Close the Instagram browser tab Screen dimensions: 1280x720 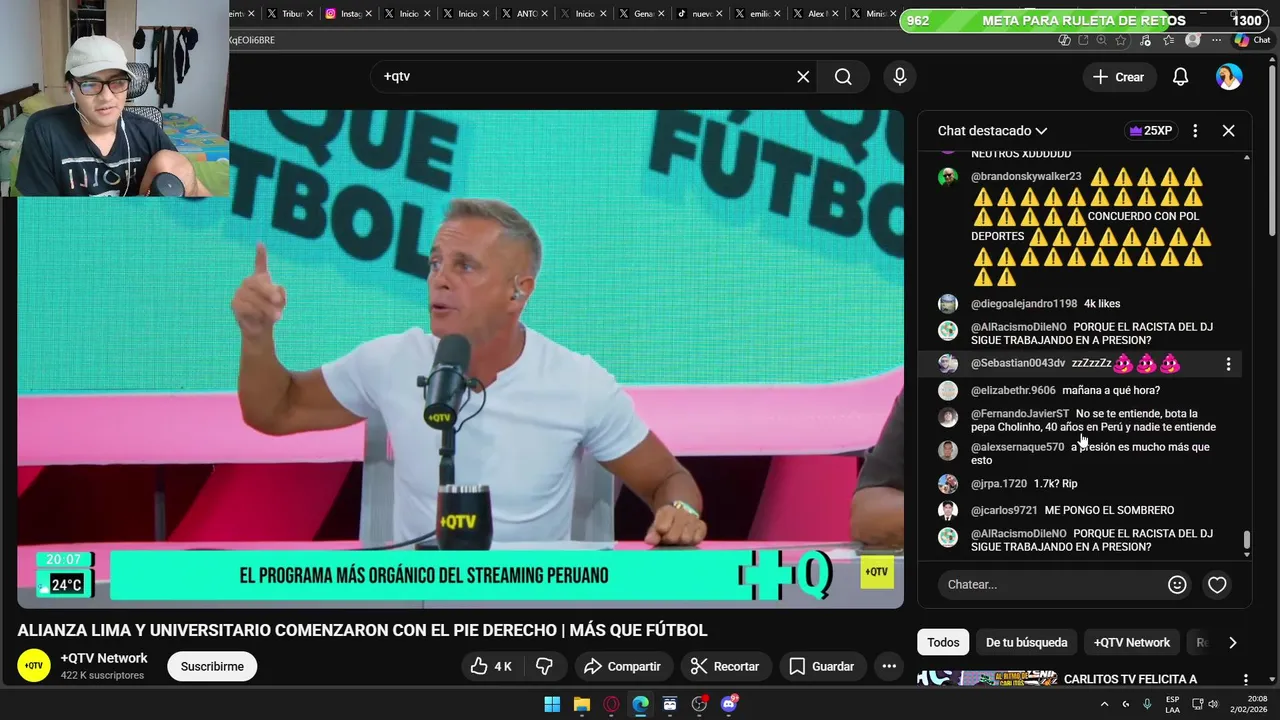(368, 14)
